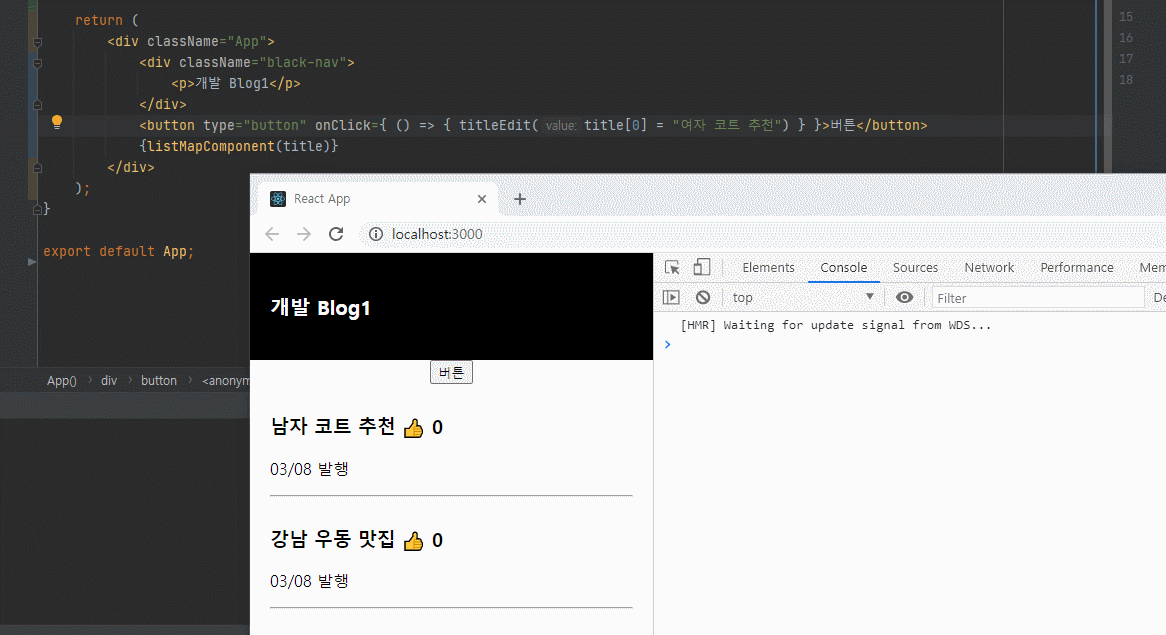1166x635 pixels.
Task: Click the thumbs-up next to 강남 우동 맛집
Action: pyautogui.click(x=413, y=541)
